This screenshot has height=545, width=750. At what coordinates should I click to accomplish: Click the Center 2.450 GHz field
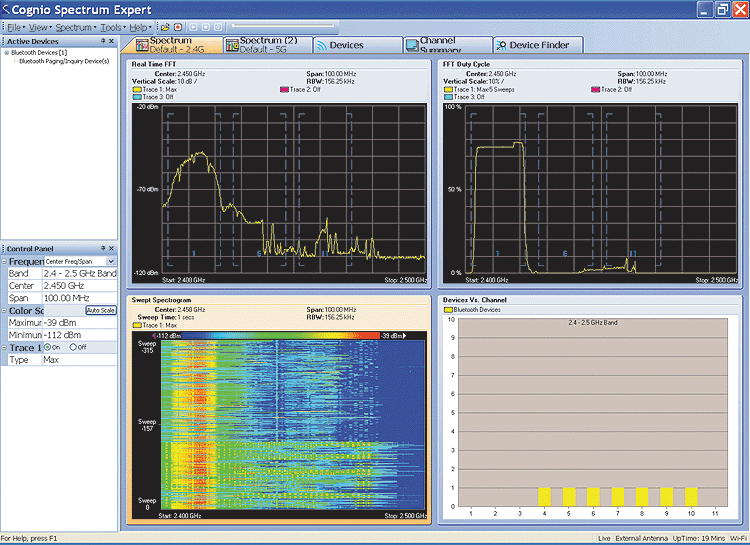tap(79, 286)
